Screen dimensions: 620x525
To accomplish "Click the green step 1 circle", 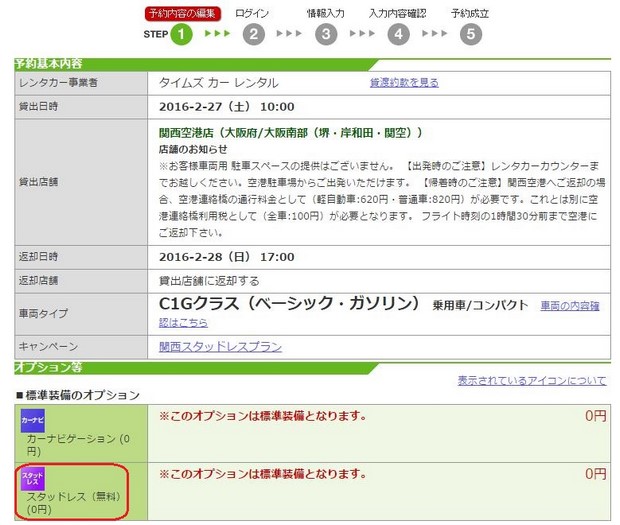I will 180,35.
